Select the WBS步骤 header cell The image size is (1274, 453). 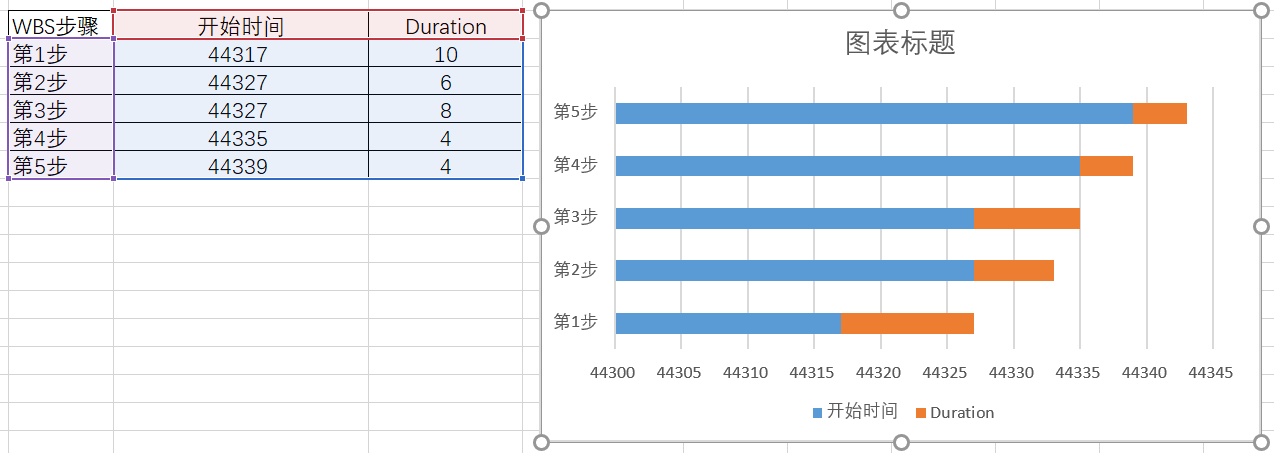[x=61, y=25]
